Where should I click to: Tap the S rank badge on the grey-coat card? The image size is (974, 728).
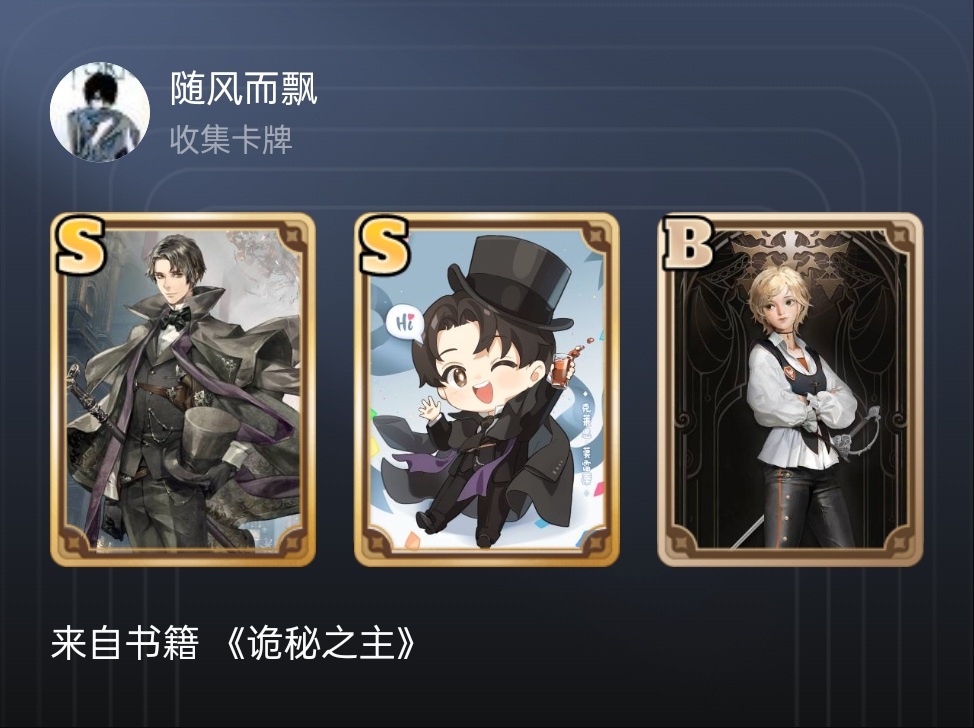click(80, 246)
